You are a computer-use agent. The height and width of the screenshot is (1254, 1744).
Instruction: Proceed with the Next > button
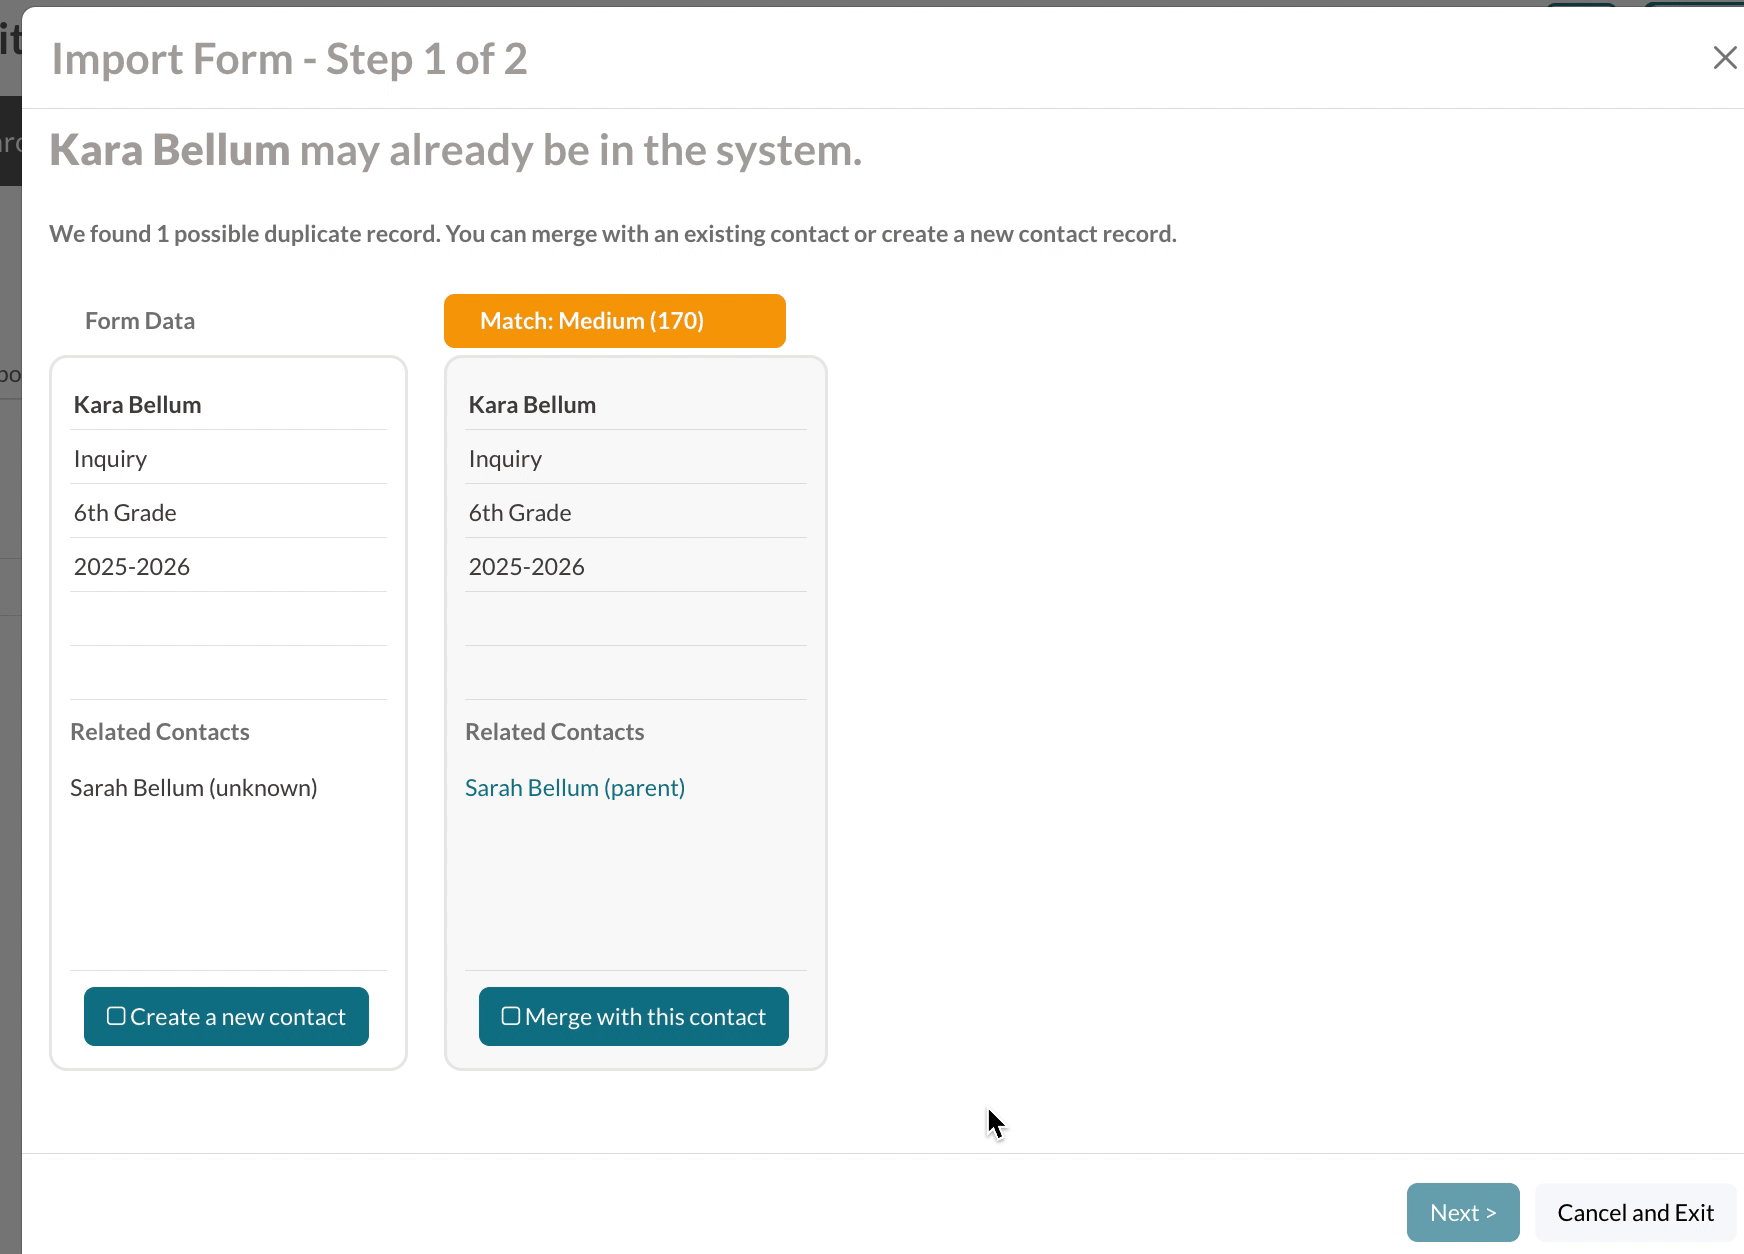[x=1462, y=1213]
